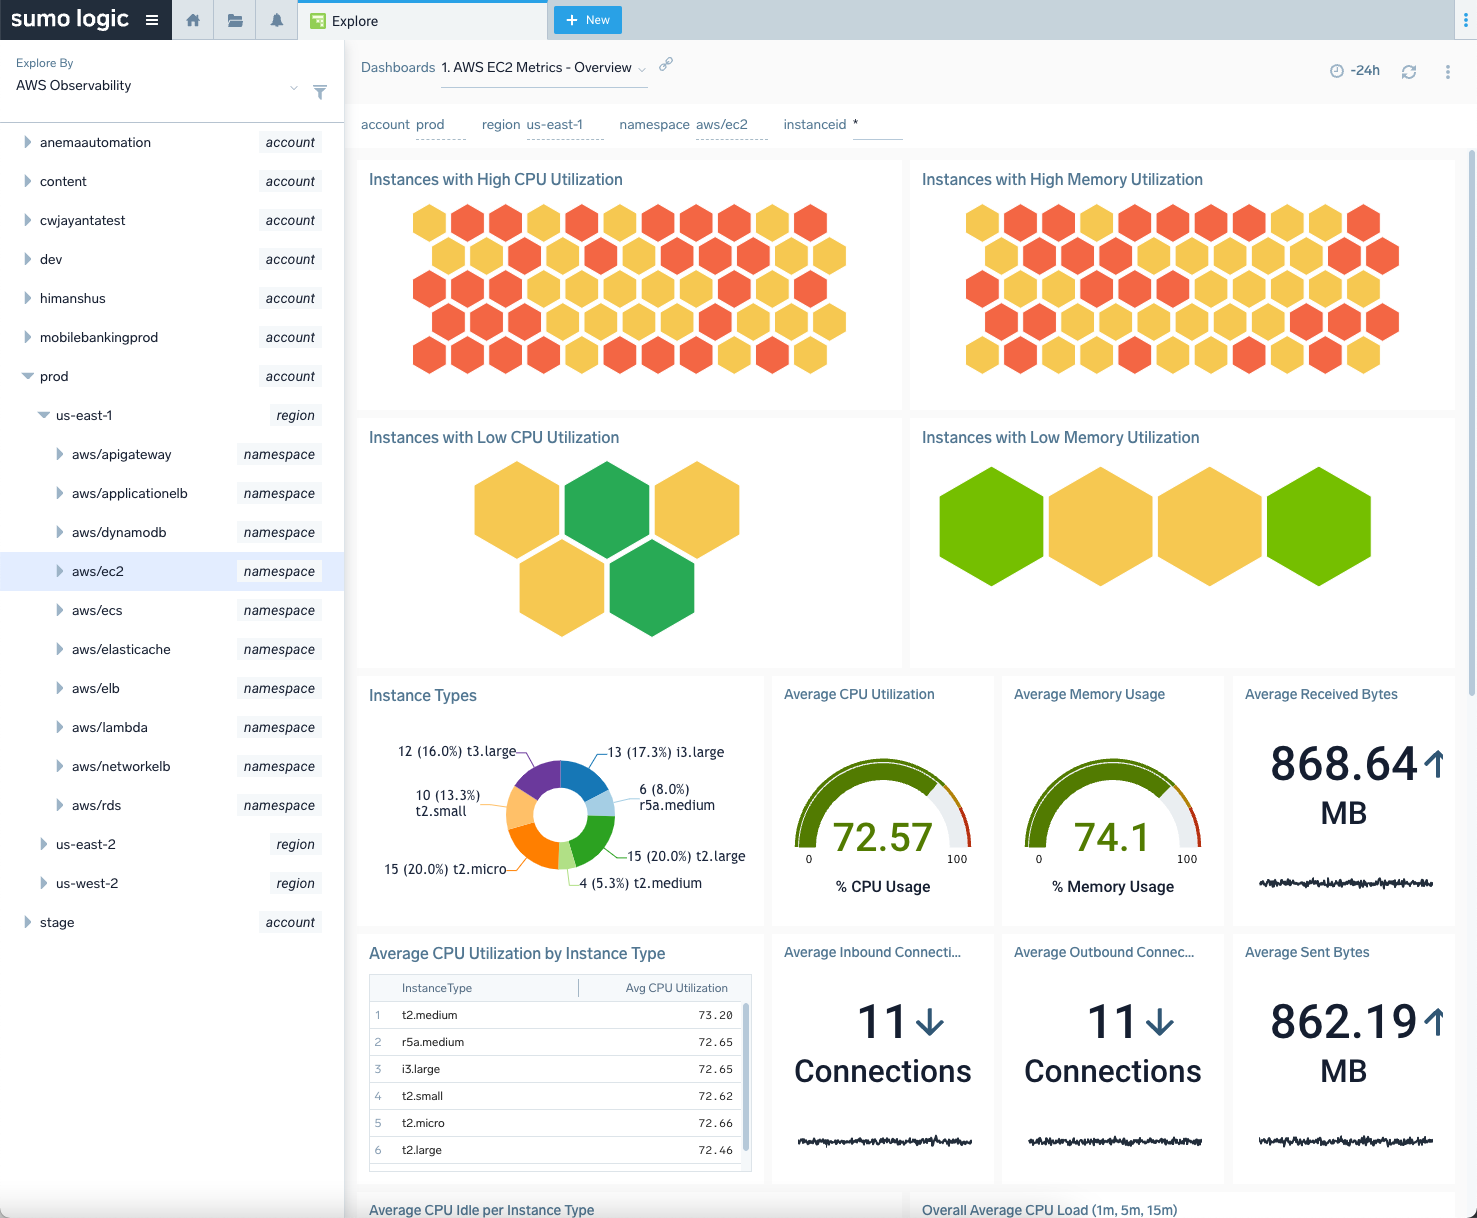Expand the mobilebankingprod account
This screenshot has width=1477, height=1218.
pyautogui.click(x=27, y=337)
